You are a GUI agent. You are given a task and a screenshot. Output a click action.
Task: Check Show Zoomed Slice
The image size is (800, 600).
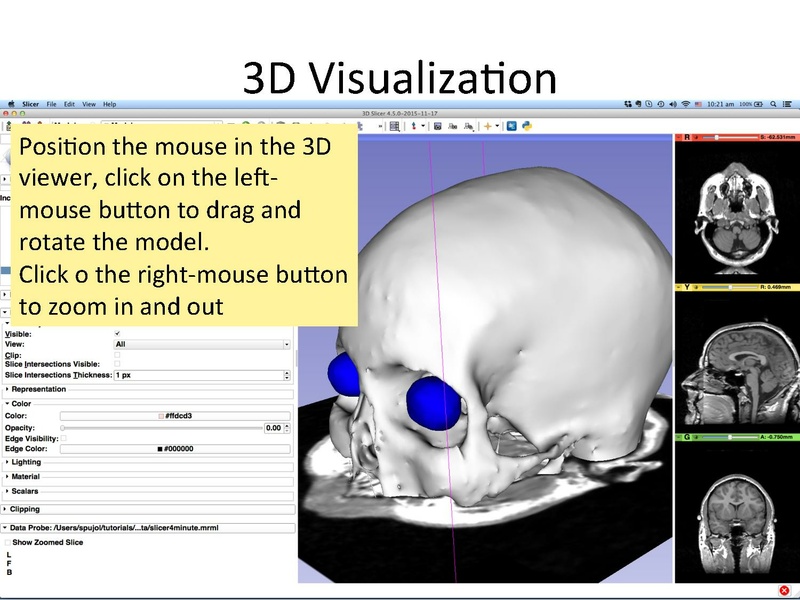[9, 541]
